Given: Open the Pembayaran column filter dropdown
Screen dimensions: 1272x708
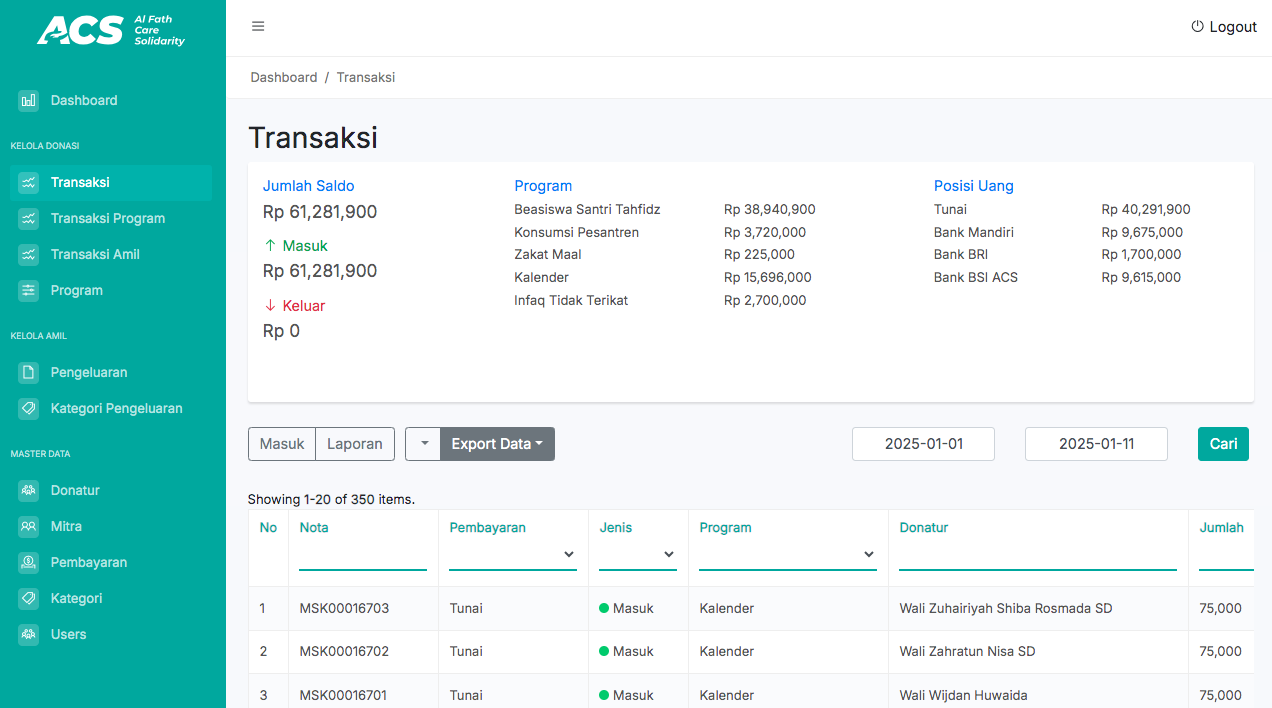Looking at the screenshot, I should (x=513, y=554).
